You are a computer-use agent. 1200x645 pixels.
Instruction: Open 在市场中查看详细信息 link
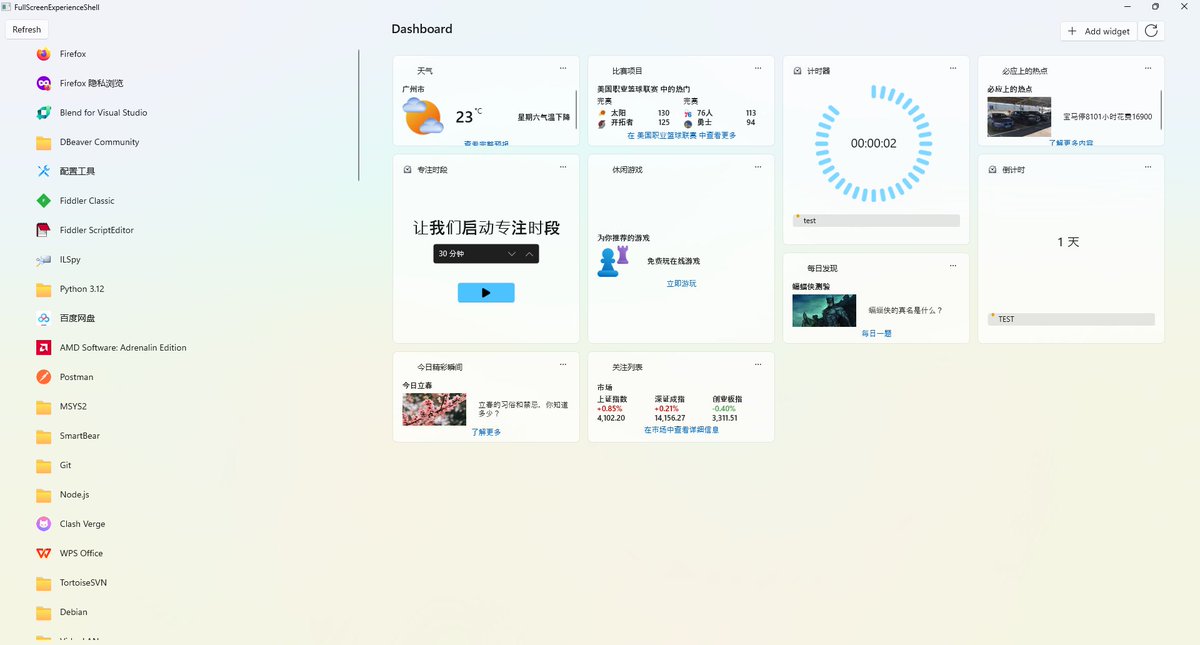(682, 430)
